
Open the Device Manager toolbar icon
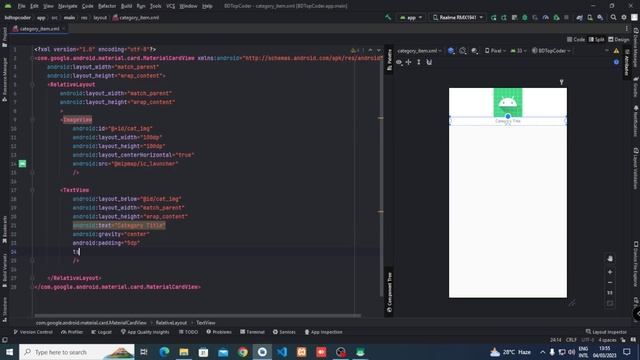(590, 18)
